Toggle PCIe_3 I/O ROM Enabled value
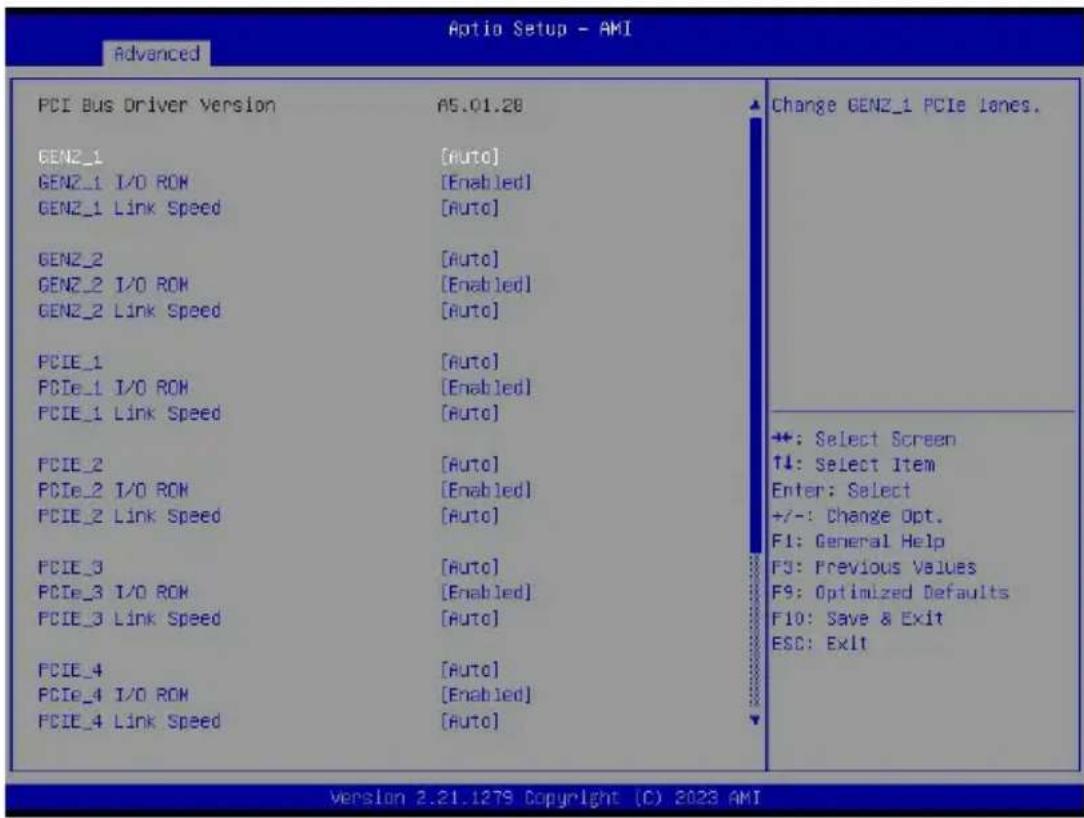Screen dimensions: 1084x818 point(486,593)
